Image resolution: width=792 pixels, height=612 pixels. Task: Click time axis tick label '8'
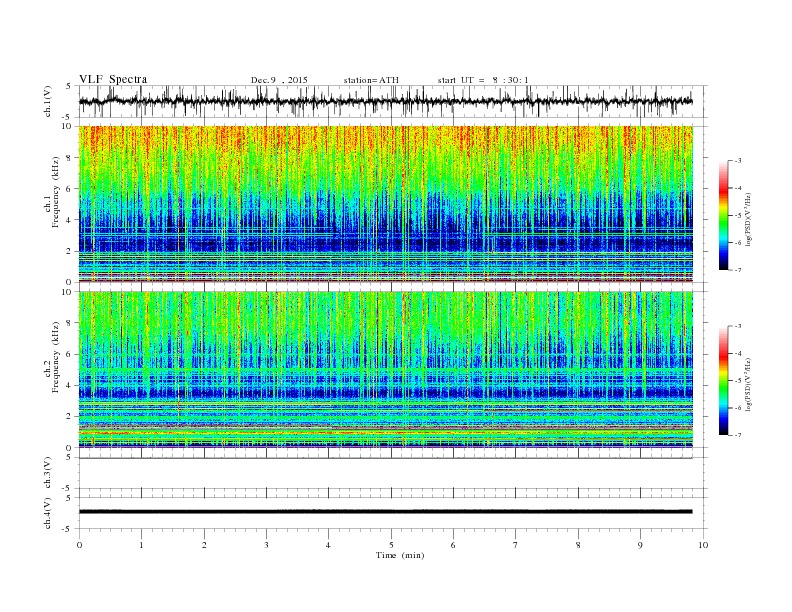(x=578, y=545)
